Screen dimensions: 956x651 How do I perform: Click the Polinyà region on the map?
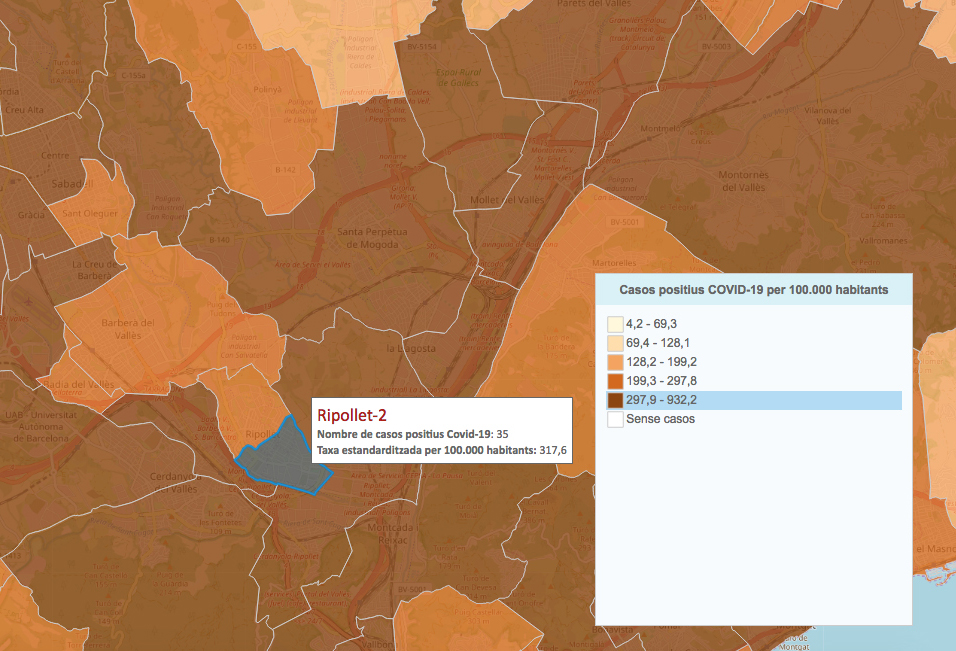point(267,89)
